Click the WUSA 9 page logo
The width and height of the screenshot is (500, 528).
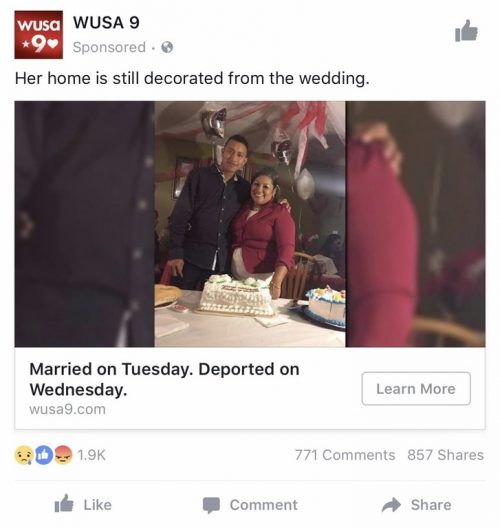click(38, 35)
